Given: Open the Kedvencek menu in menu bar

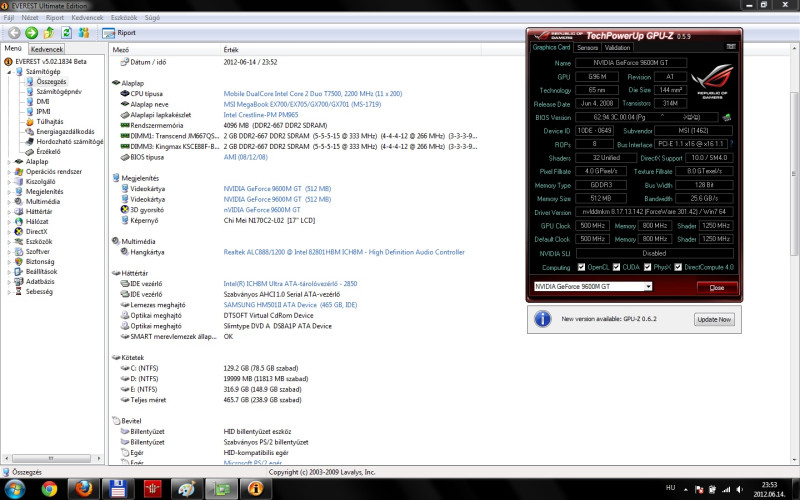Looking at the screenshot, I should (87, 17).
